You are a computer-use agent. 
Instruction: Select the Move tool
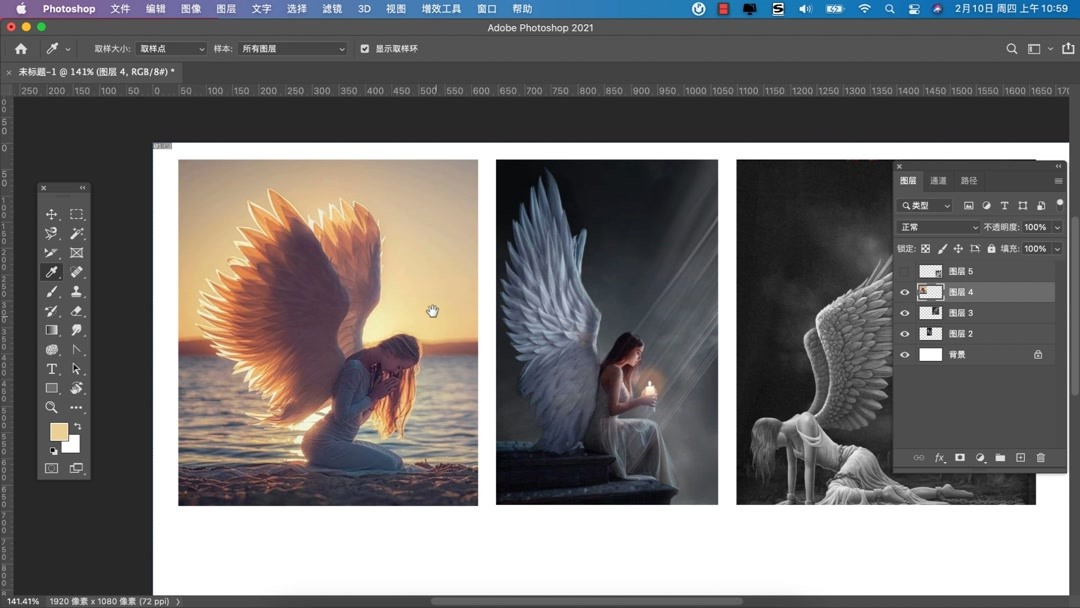[53, 215]
